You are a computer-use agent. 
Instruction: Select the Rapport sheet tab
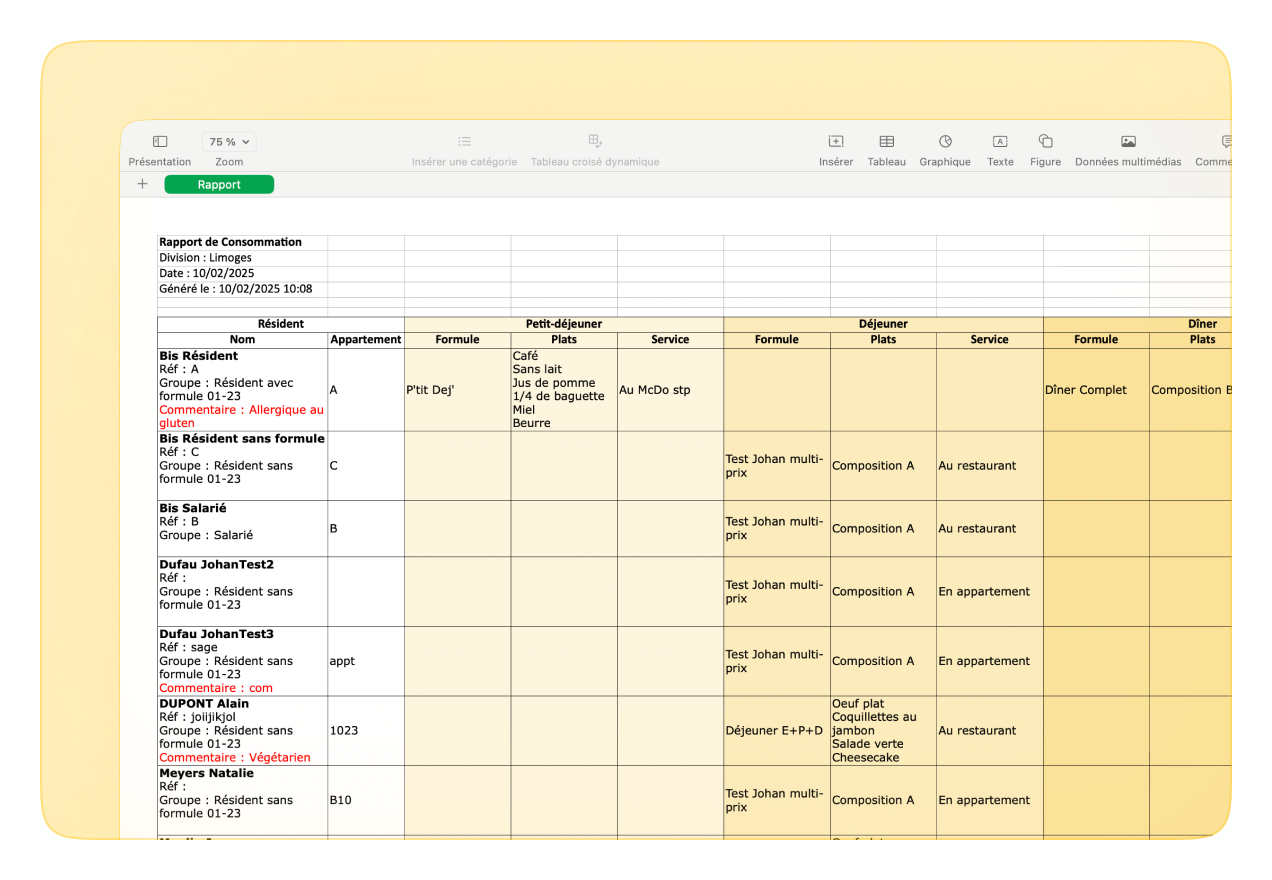[x=219, y=185]
